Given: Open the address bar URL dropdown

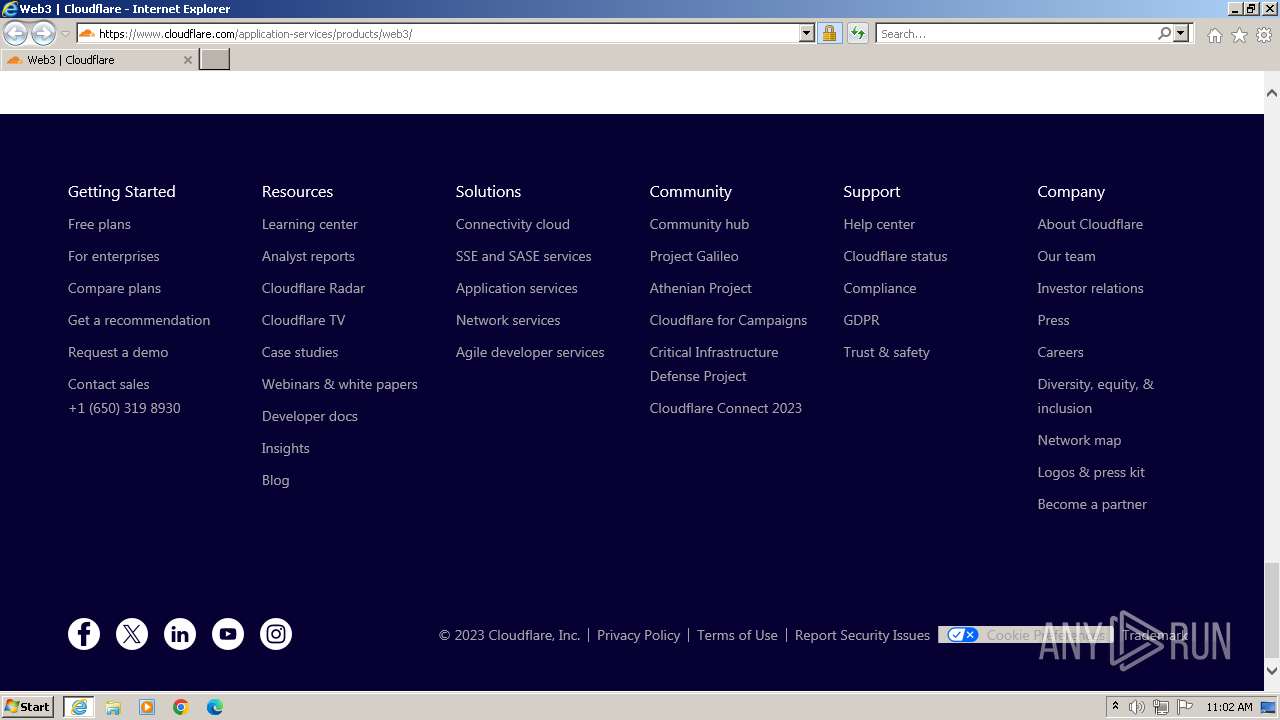Looking at the screenshot, I should [807, 34].
